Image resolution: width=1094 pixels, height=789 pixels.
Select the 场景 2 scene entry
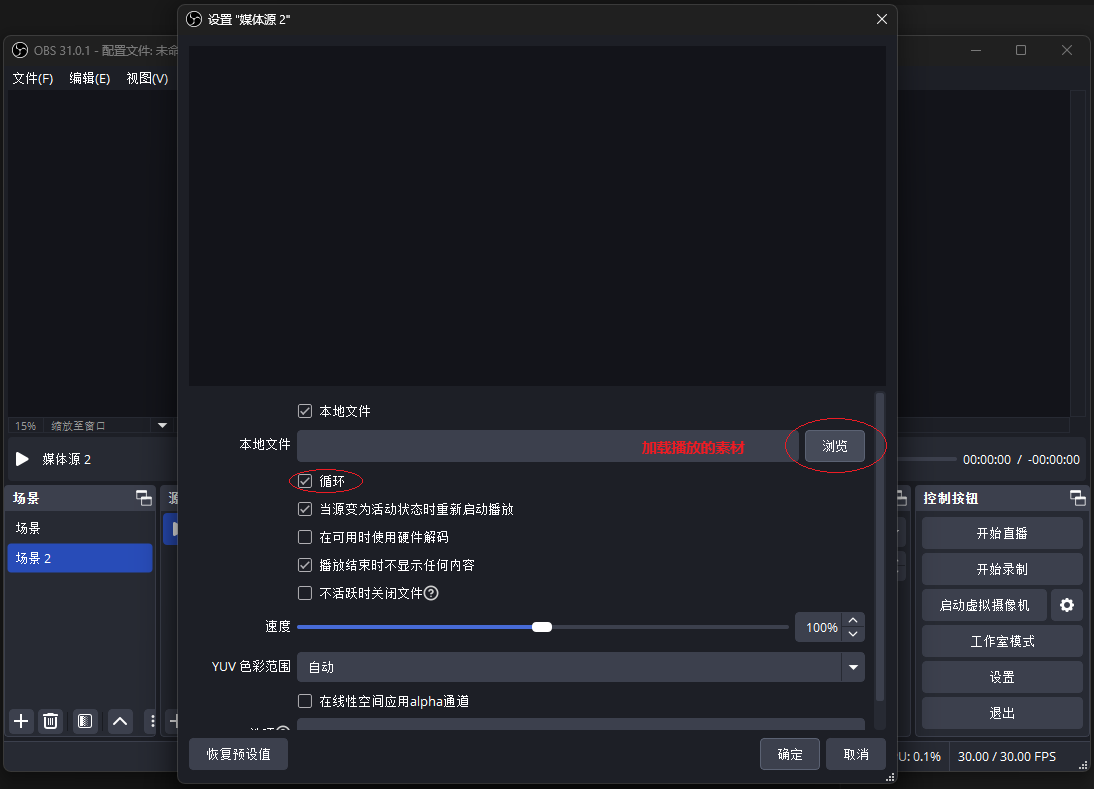(x=80, y=559)
